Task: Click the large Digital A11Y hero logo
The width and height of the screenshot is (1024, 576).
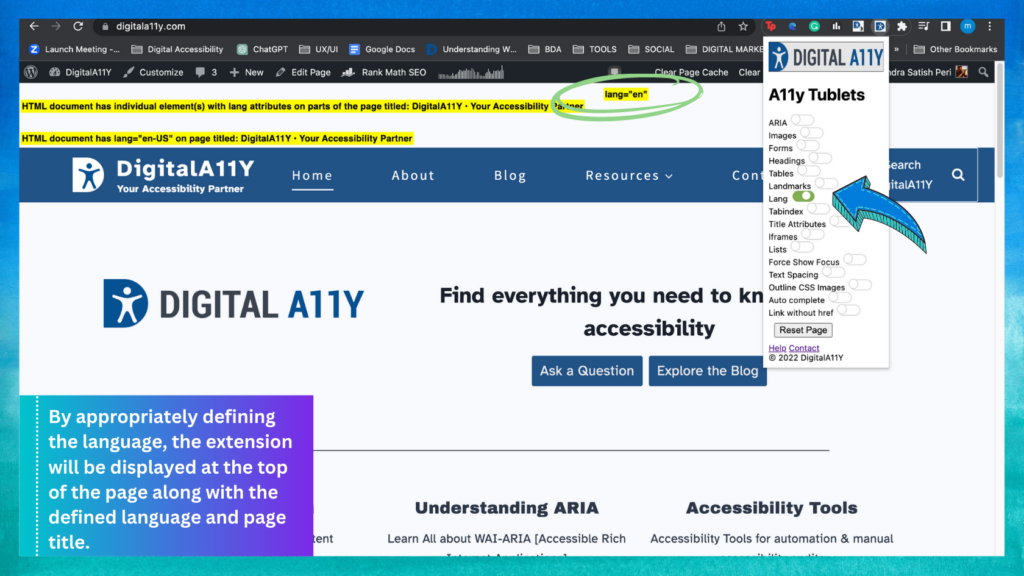Action: coord(233,304)
